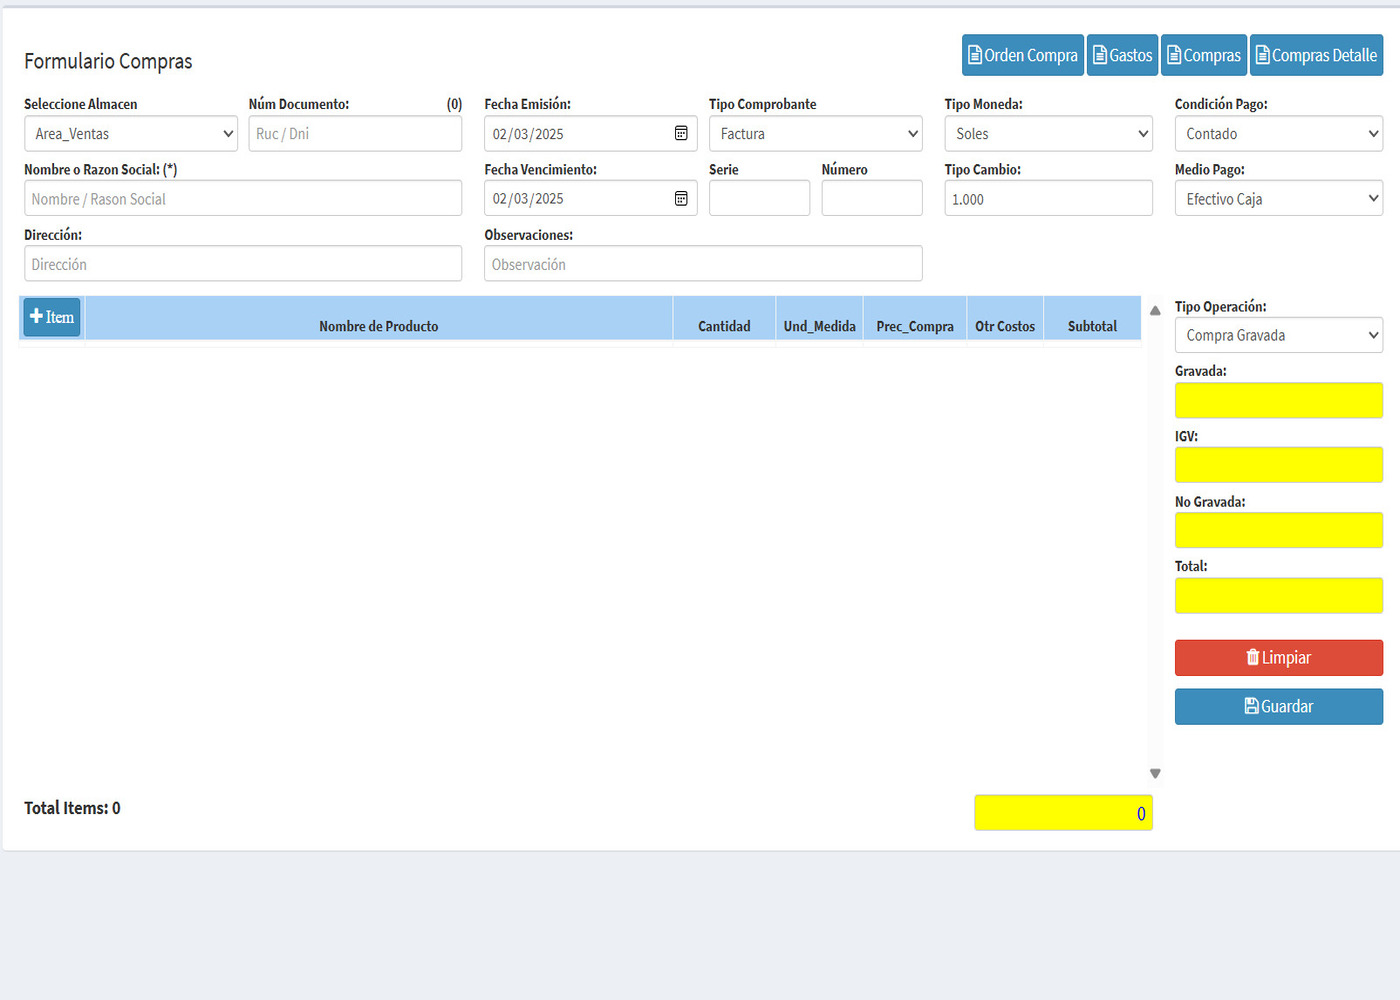Open the Compras Detalle view
The width and height of the screenshot is (1400, 1000).
pos(1316,55)
